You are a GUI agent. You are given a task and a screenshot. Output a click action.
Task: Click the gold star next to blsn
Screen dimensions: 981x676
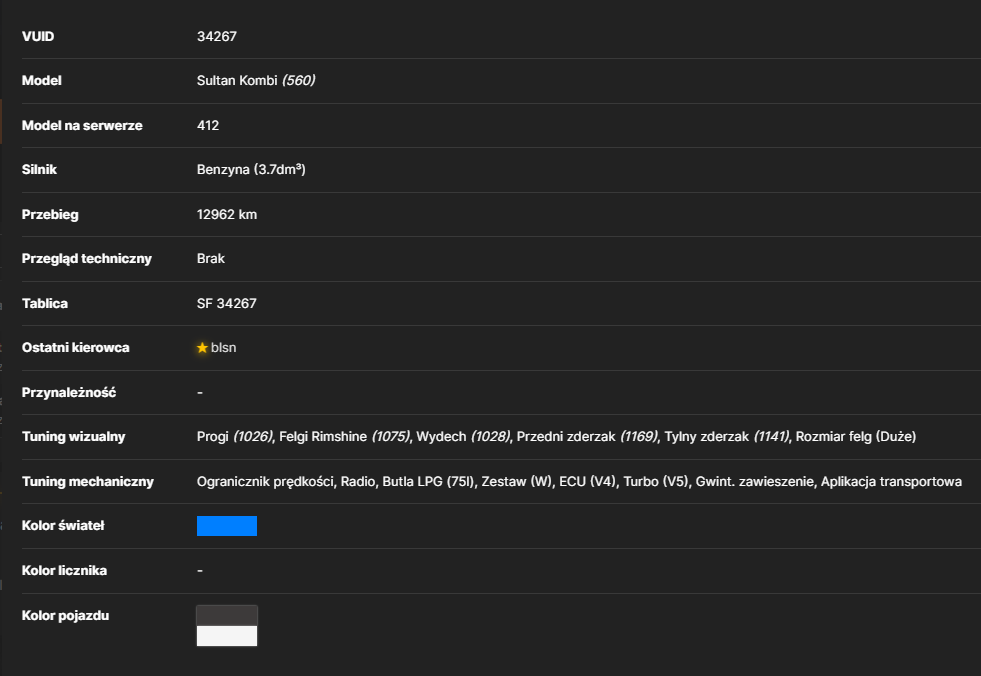(x=202, y=348)
